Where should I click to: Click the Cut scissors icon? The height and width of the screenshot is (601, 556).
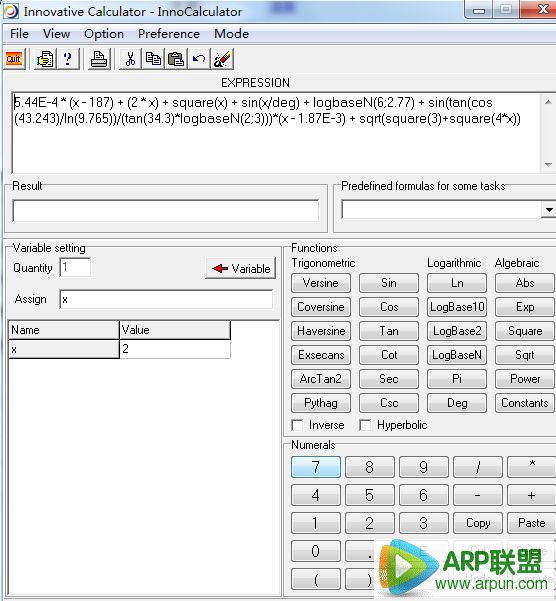130,59
